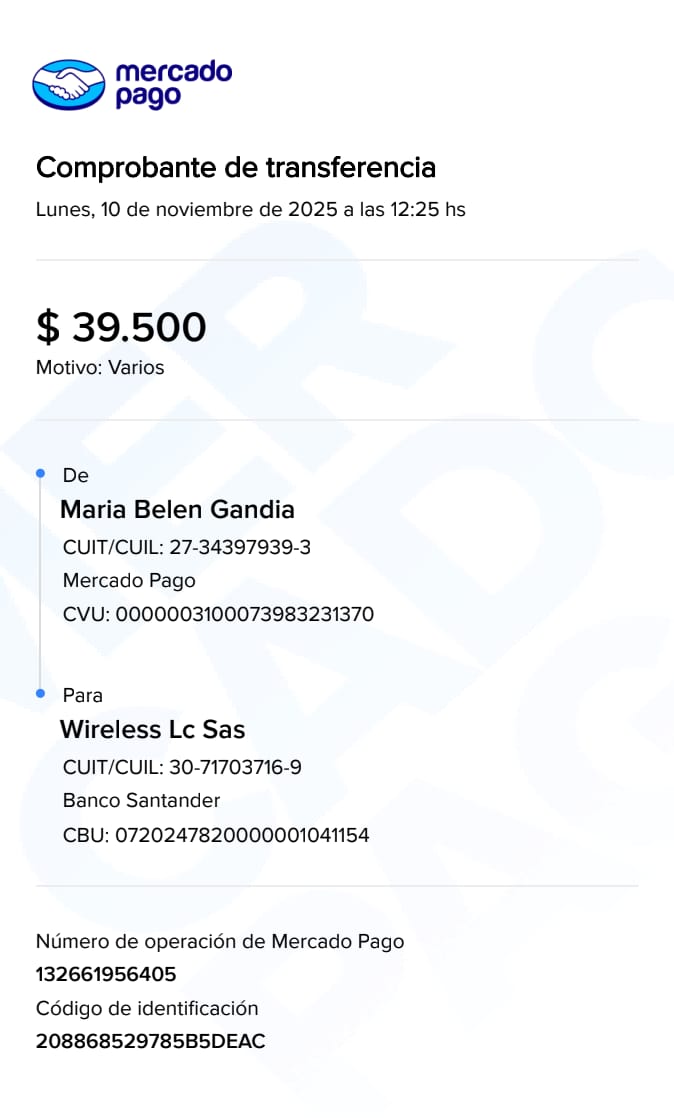Click the sender CUIT/CUIL 27-34397939-3
The height and width of the screenshot is (1118, 674).
(187, 548)
